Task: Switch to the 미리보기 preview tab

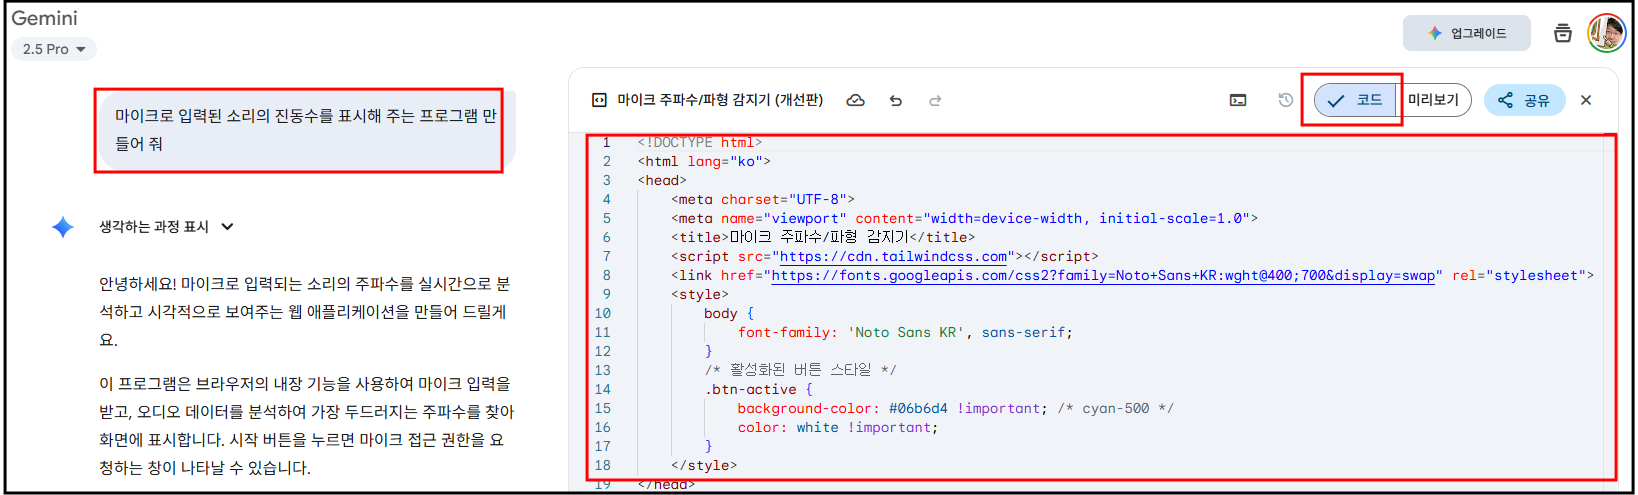Action: (x=1434, y=100)
